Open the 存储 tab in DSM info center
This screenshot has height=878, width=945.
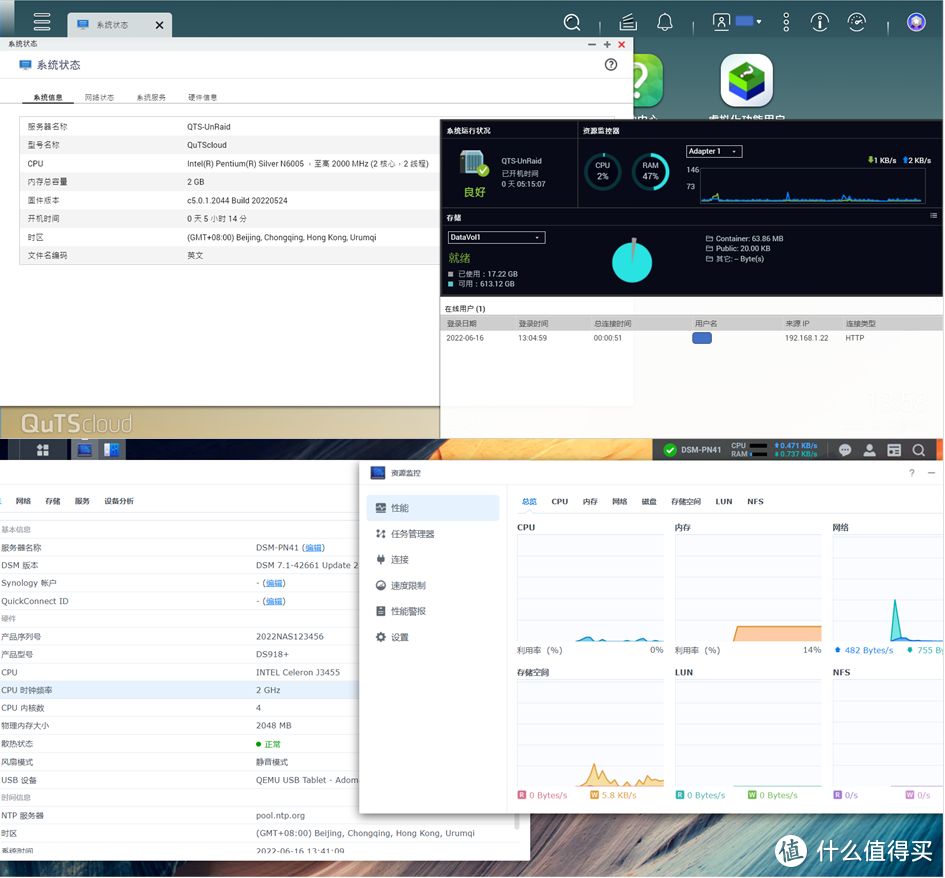[x=52, y=501]
